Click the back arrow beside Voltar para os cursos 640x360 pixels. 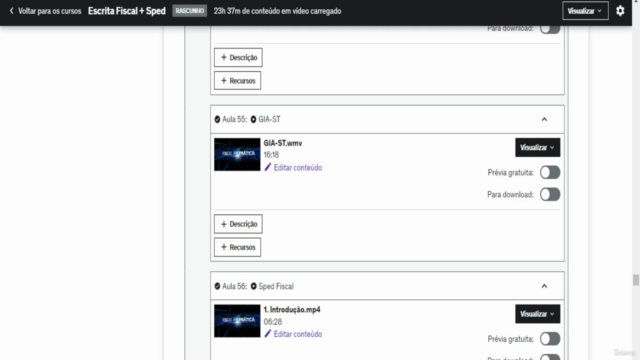(x=11, y=11)
